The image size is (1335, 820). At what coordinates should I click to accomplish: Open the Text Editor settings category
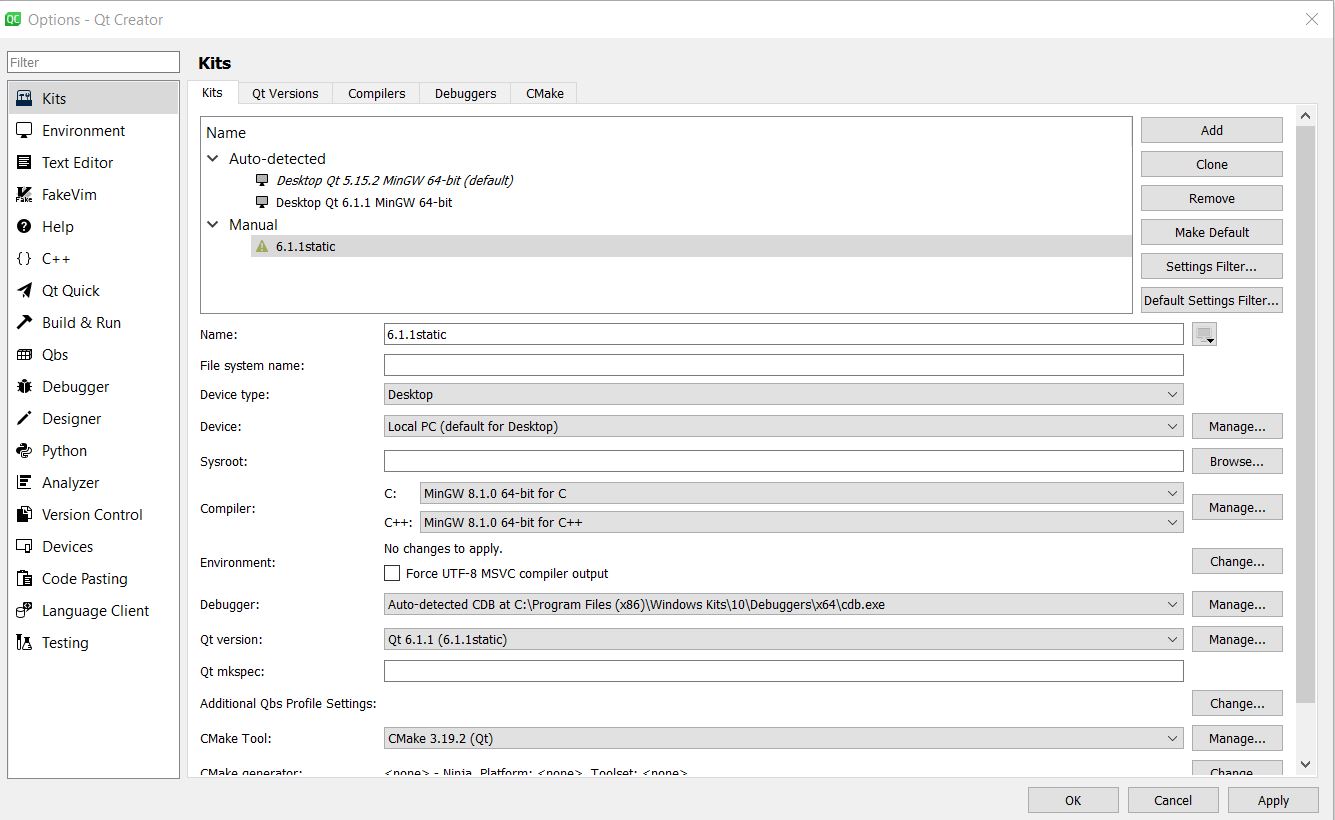93,162
